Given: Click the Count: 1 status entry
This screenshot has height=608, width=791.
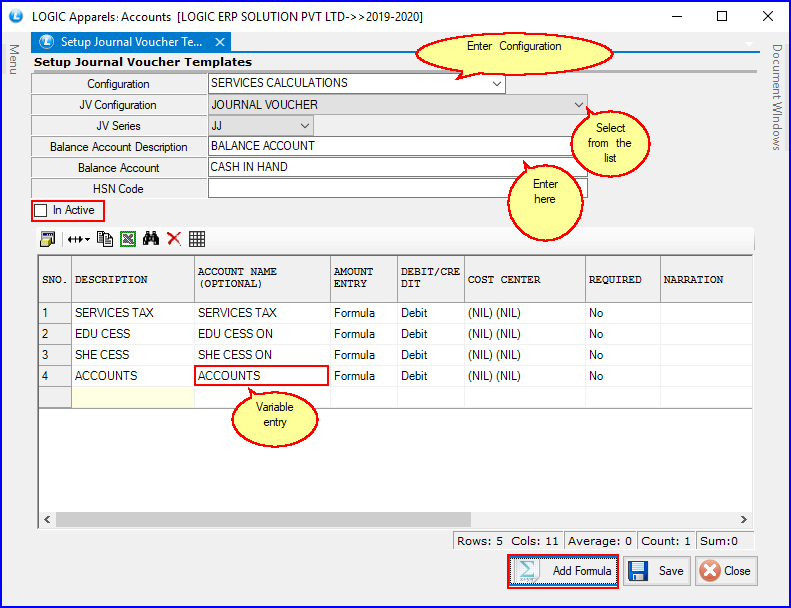Looking at the screenshot, I should point(666,541).
